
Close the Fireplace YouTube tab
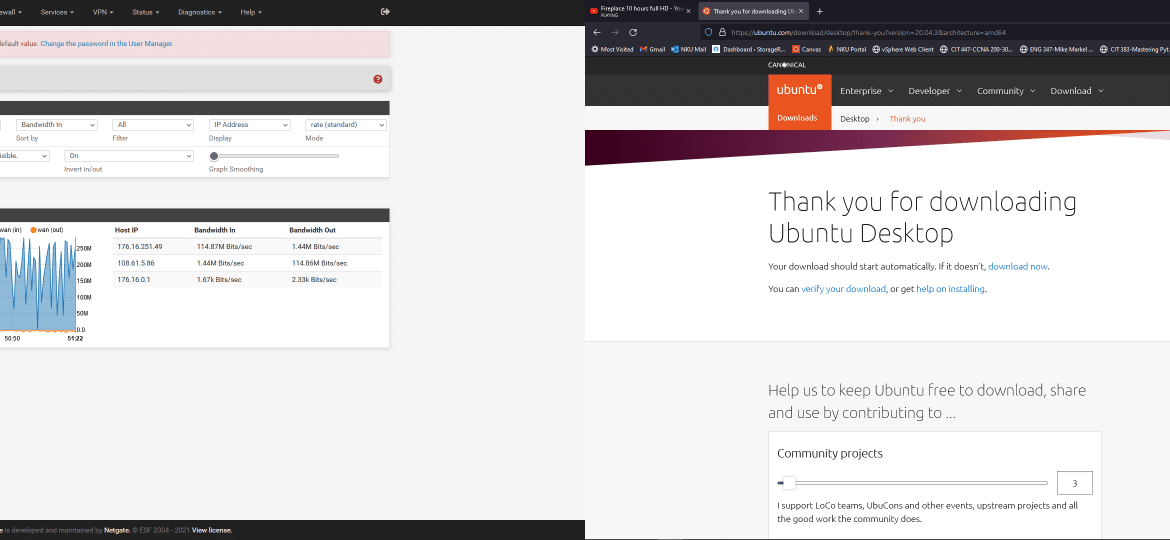pos(688,11)
